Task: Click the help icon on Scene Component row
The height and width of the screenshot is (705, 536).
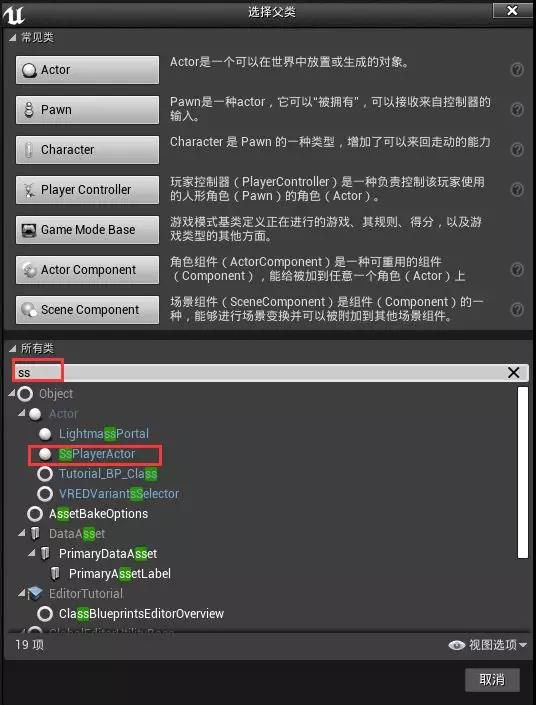Action: 517,309
